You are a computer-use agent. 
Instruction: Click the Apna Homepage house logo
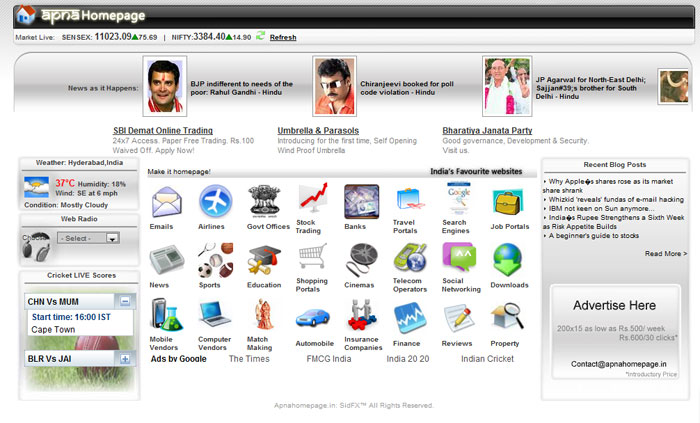coord(25,15)
